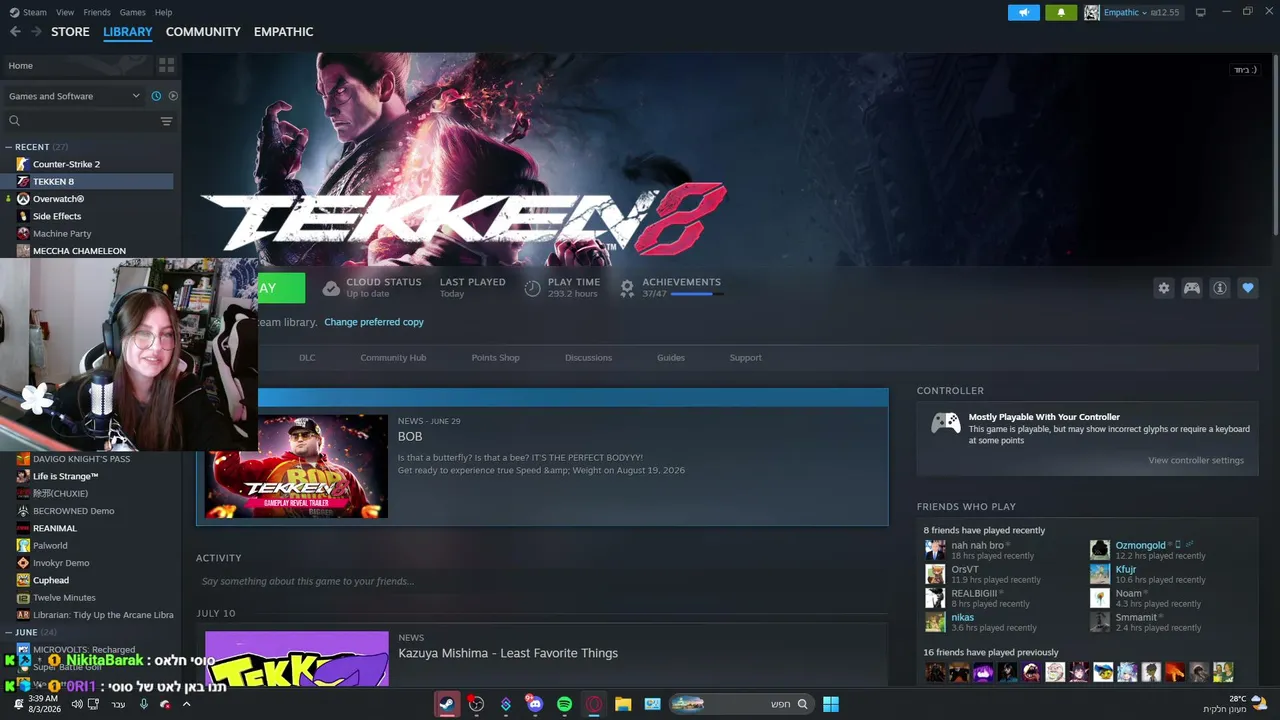Screen dimensions: 1280x720
Task: Click the TEKKEN 8 achievements trophy icon
Action: coord(627,288)
